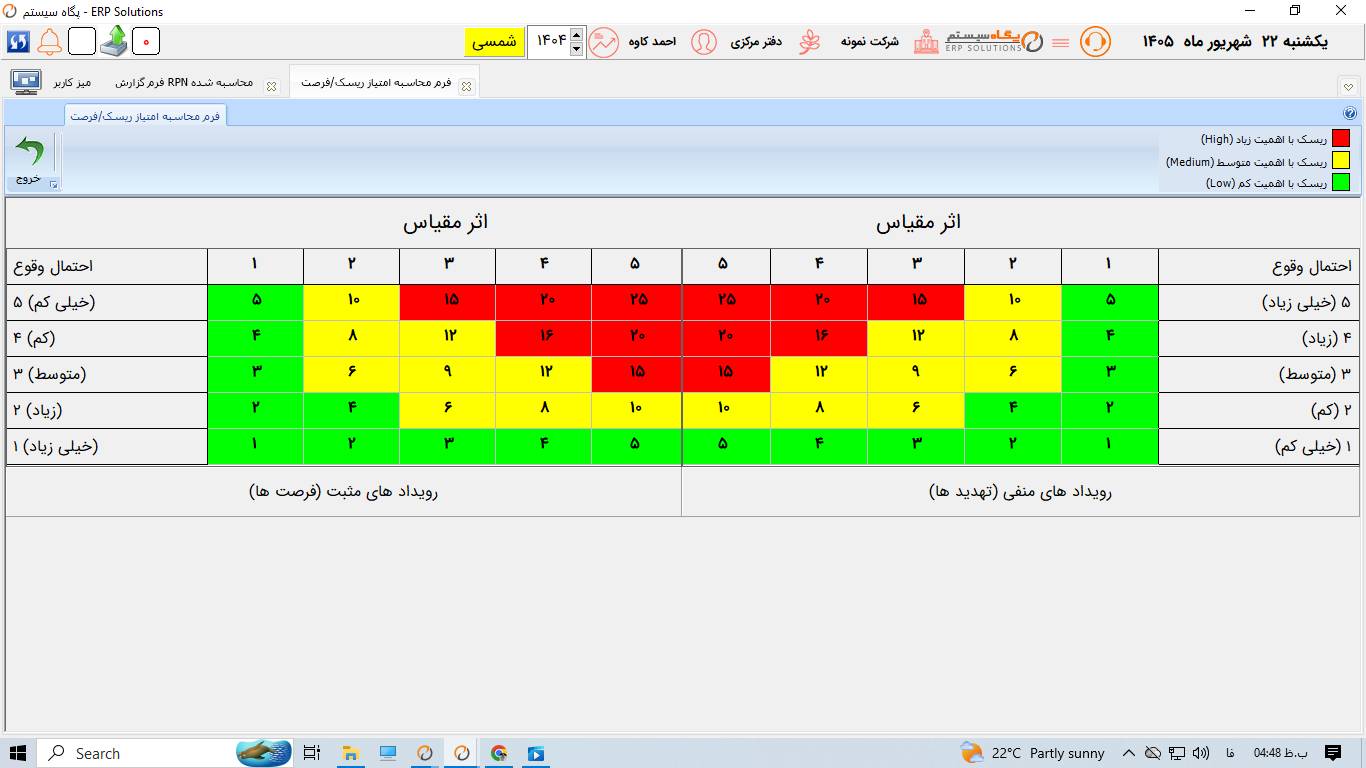Click the orange headset support icon
Image resolution: width=1366 pixels, height=768 pixels.
click(x=1096, y=42)
